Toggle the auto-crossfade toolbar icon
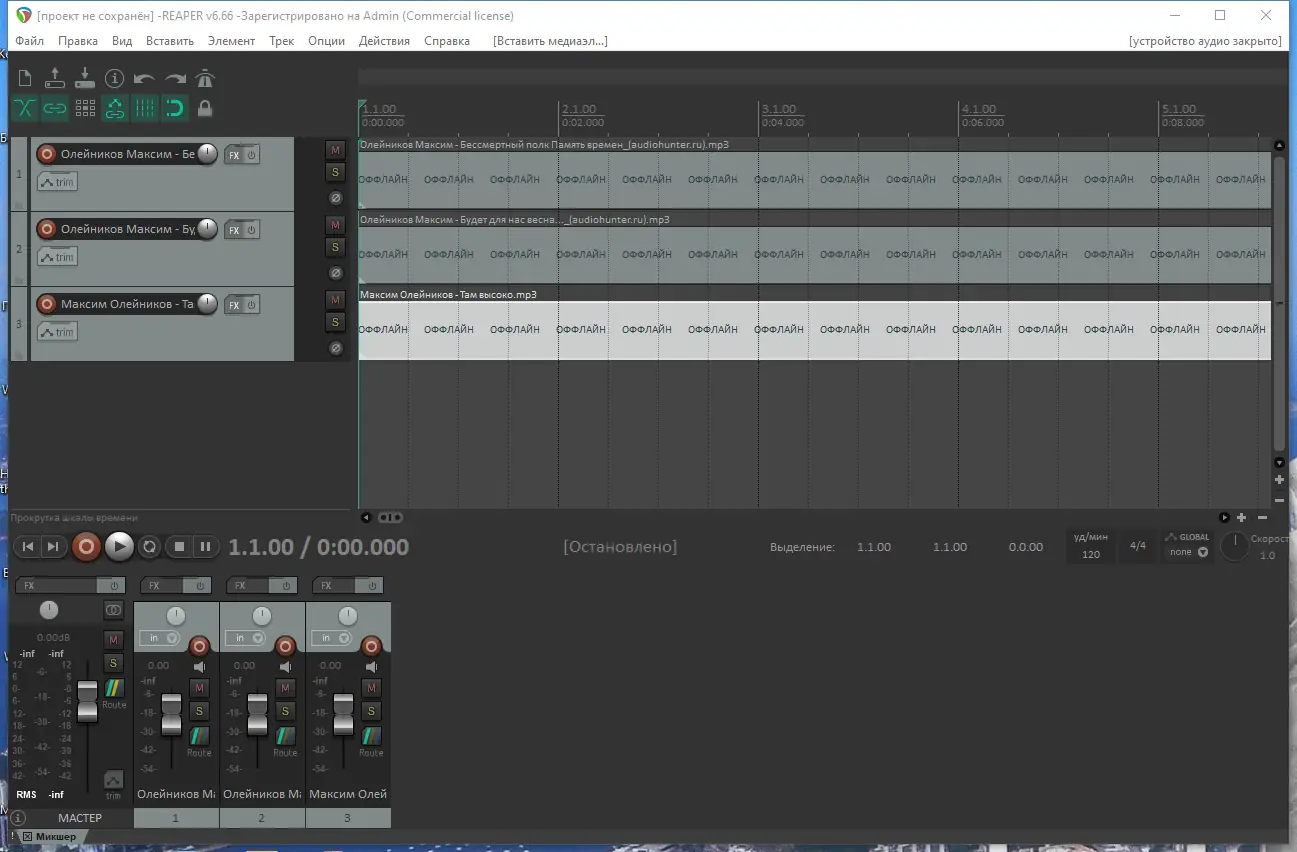Image resolution: width=1297 pixels, height=852 pixels. click(25, 108)
